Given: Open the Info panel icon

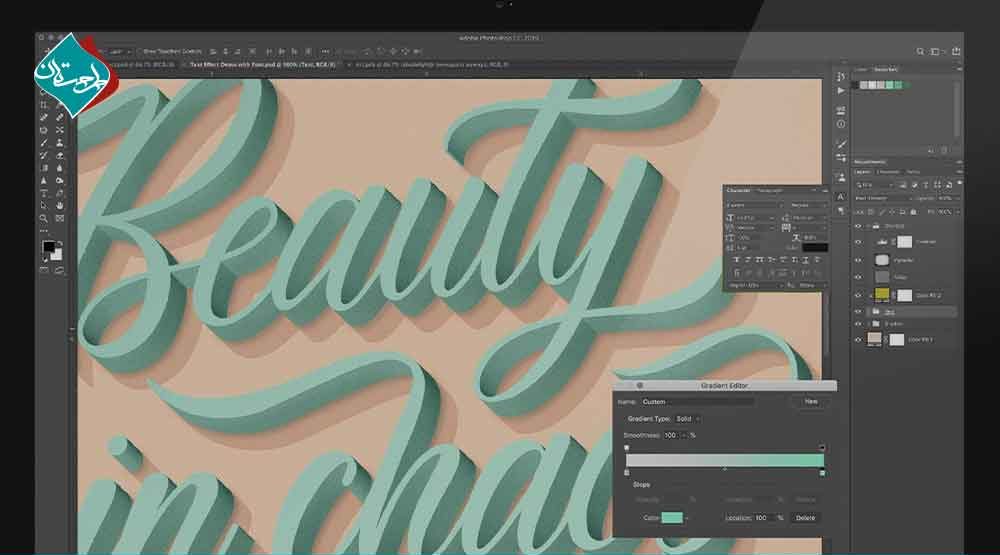Looking at the screenshot, I should (x=841, y=124).
